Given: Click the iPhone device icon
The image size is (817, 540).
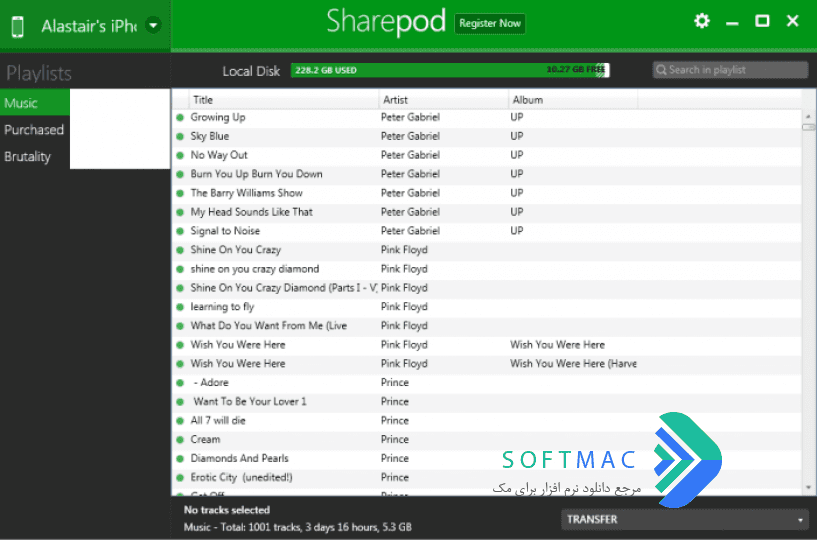Looking at the screenshot, I should [18, 26].
